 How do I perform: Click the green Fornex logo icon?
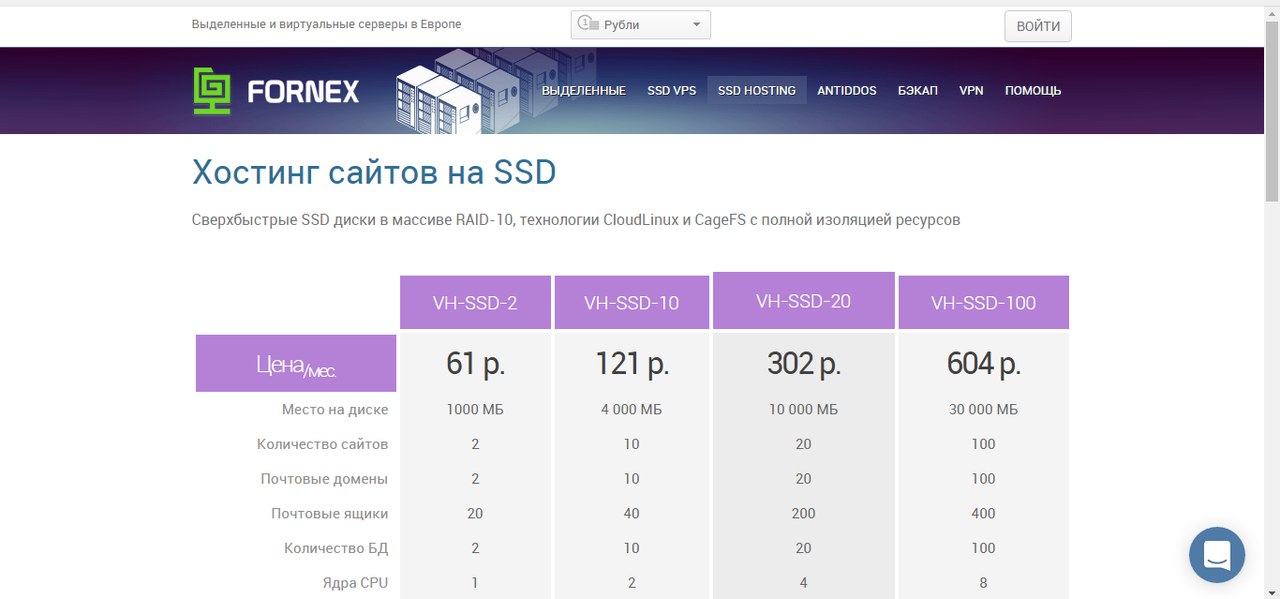pos(212,91)
